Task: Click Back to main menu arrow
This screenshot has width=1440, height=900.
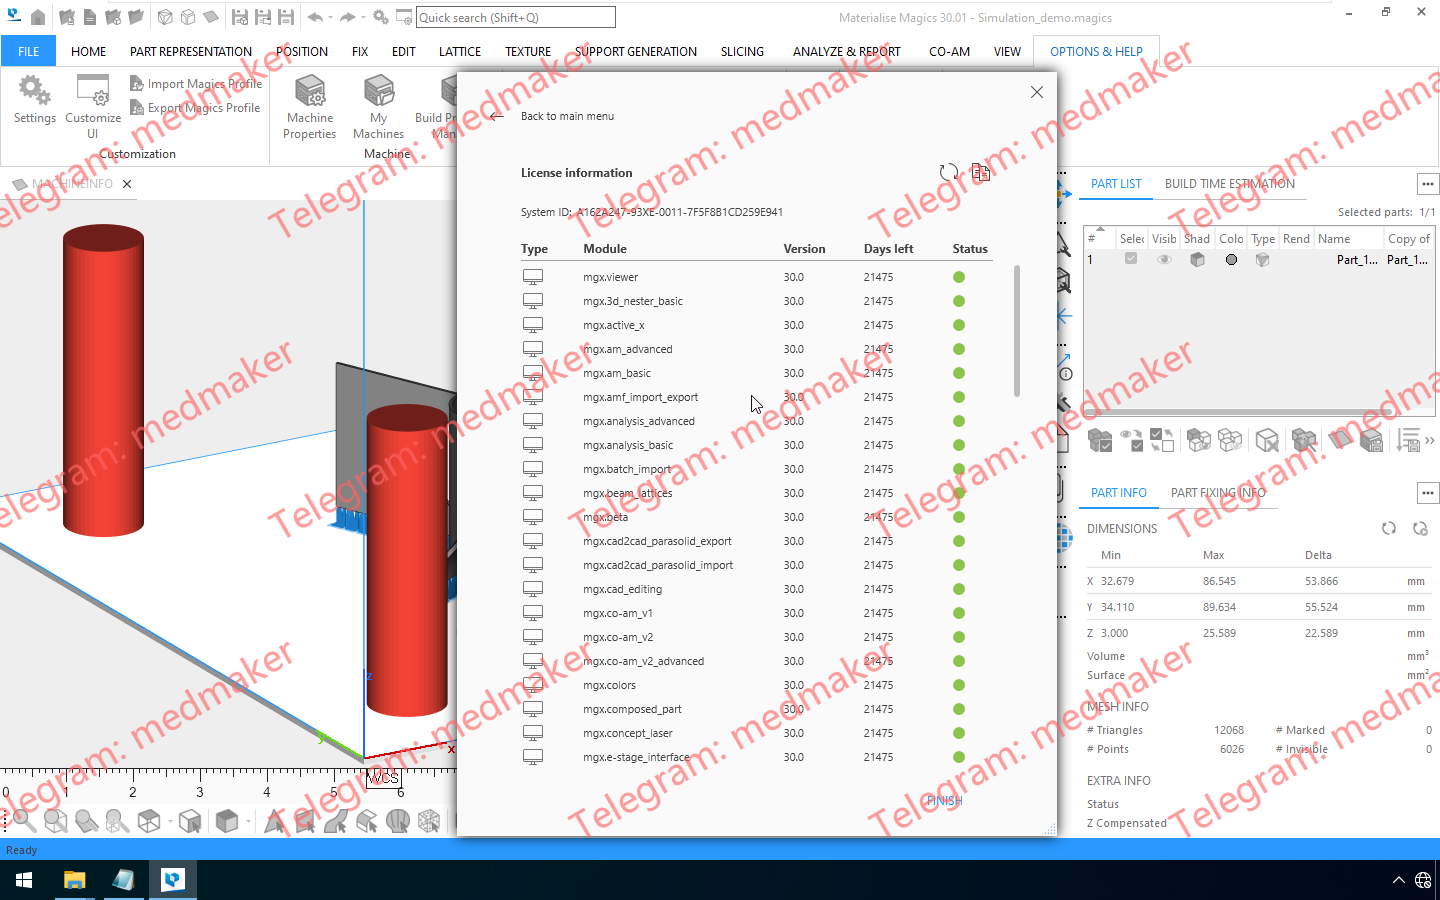Action: [x=497, y=117]
